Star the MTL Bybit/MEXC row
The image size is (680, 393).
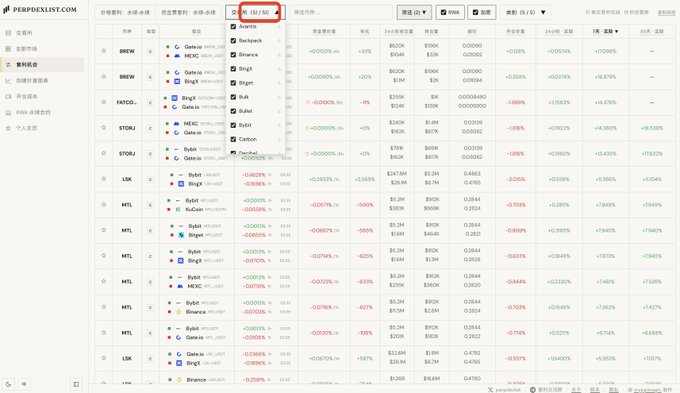pos(104,281)
